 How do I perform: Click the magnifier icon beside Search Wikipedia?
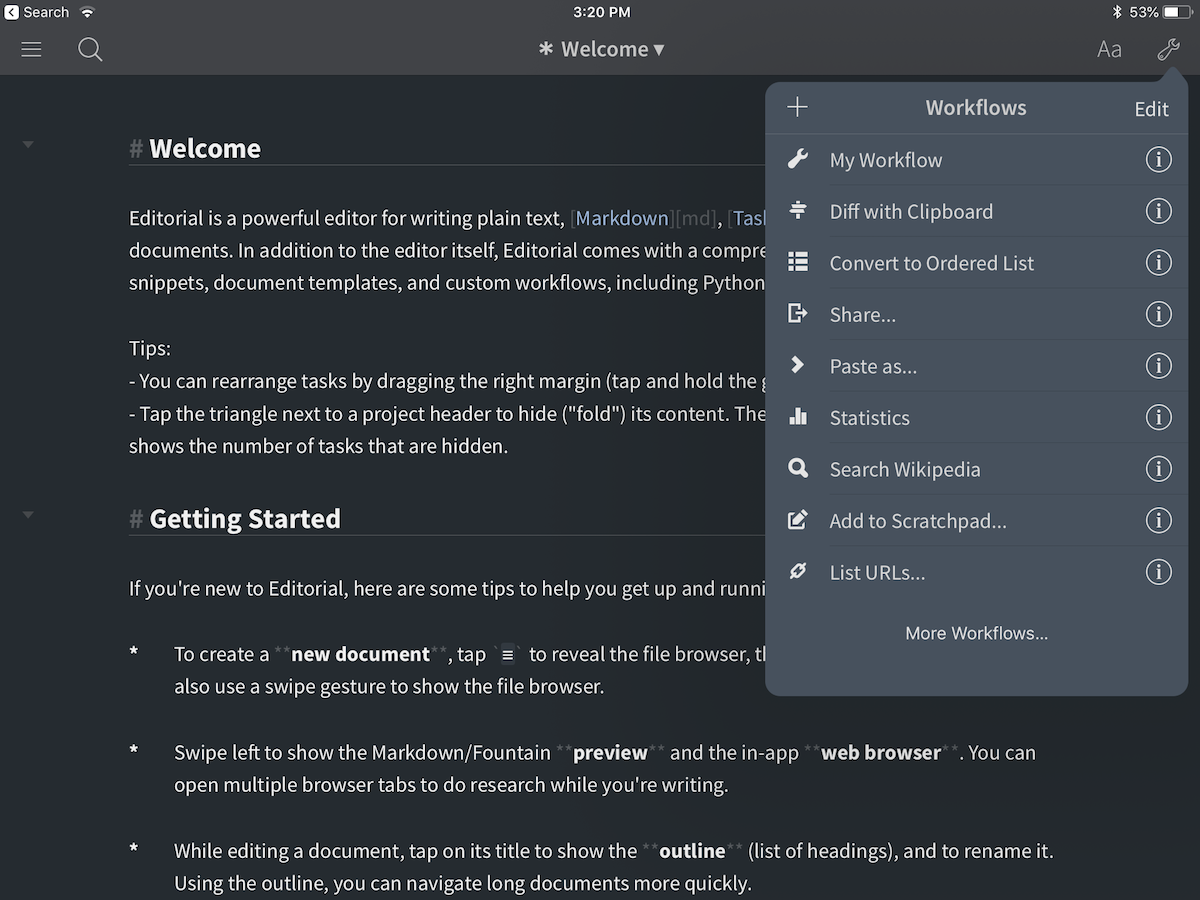(x=798, y=468)
